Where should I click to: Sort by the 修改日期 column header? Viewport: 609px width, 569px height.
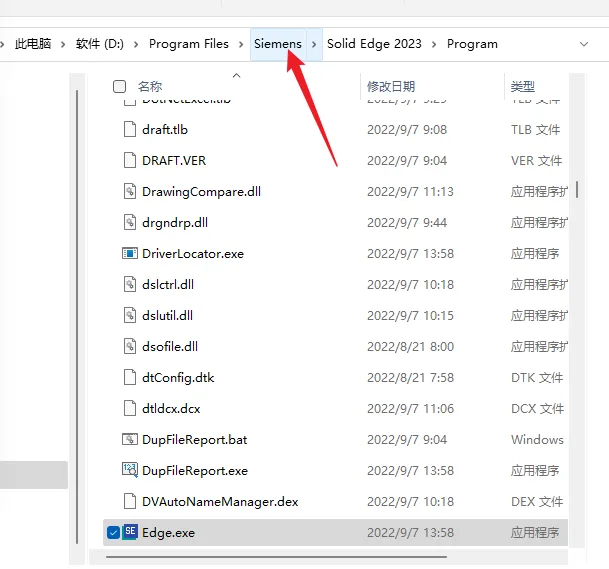click(391, 86)
